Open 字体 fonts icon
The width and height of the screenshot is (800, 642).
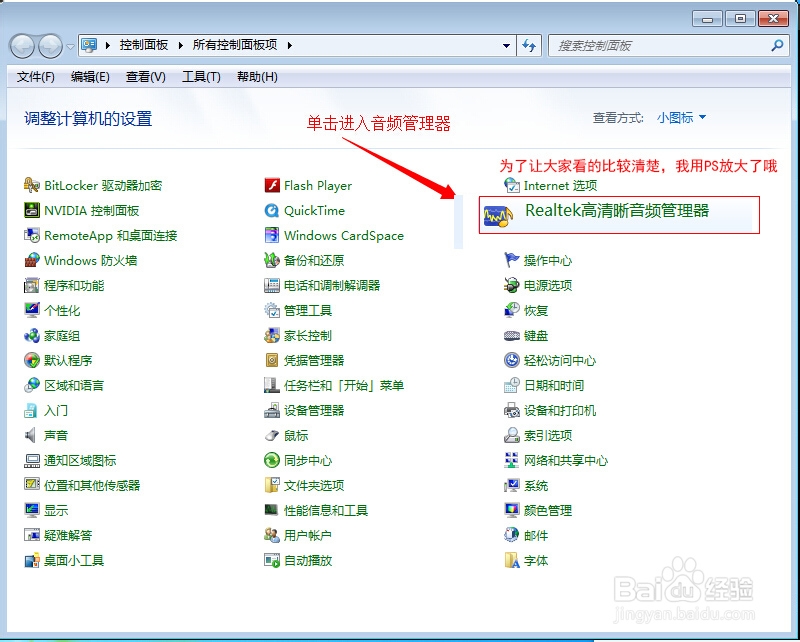[x=512, y=560]
